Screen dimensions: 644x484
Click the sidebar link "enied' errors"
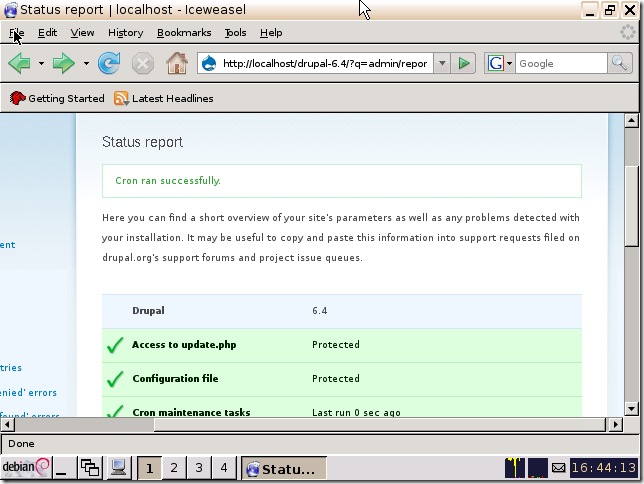28,393
